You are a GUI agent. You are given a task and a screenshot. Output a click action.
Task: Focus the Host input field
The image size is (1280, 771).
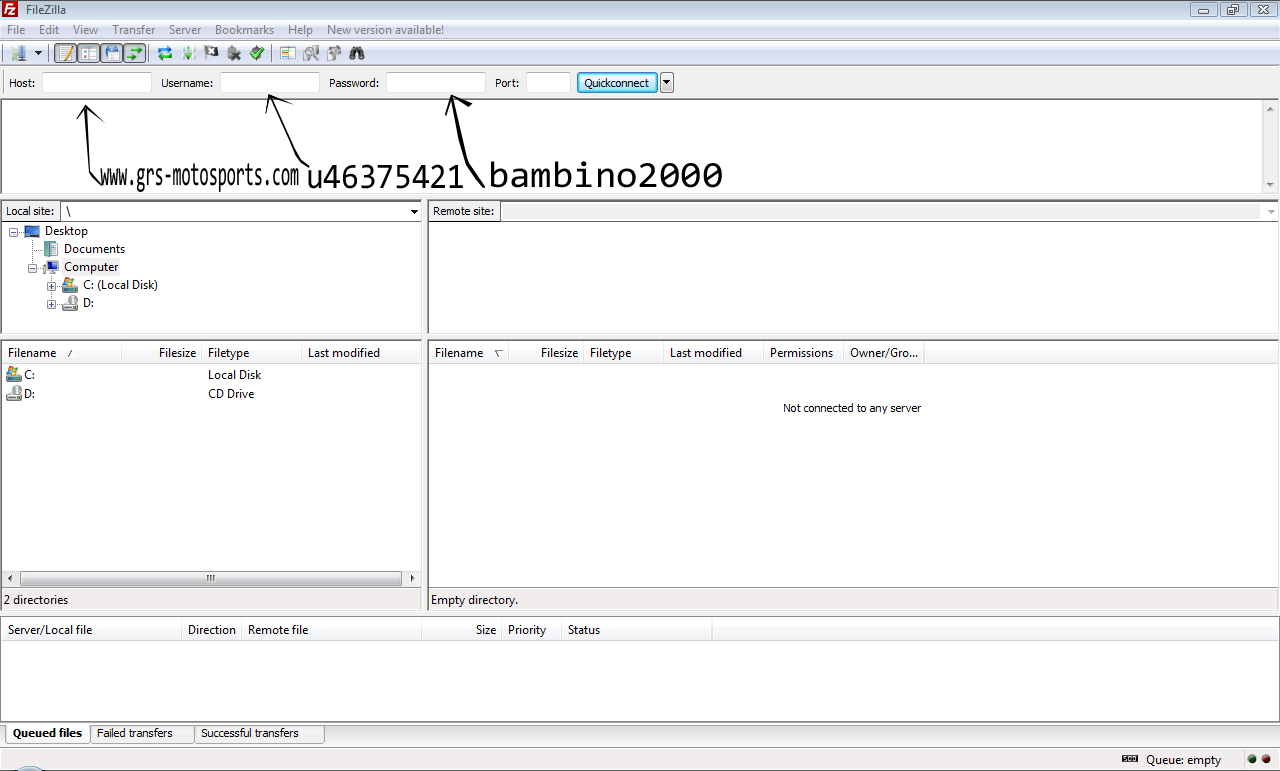[97, 83]
